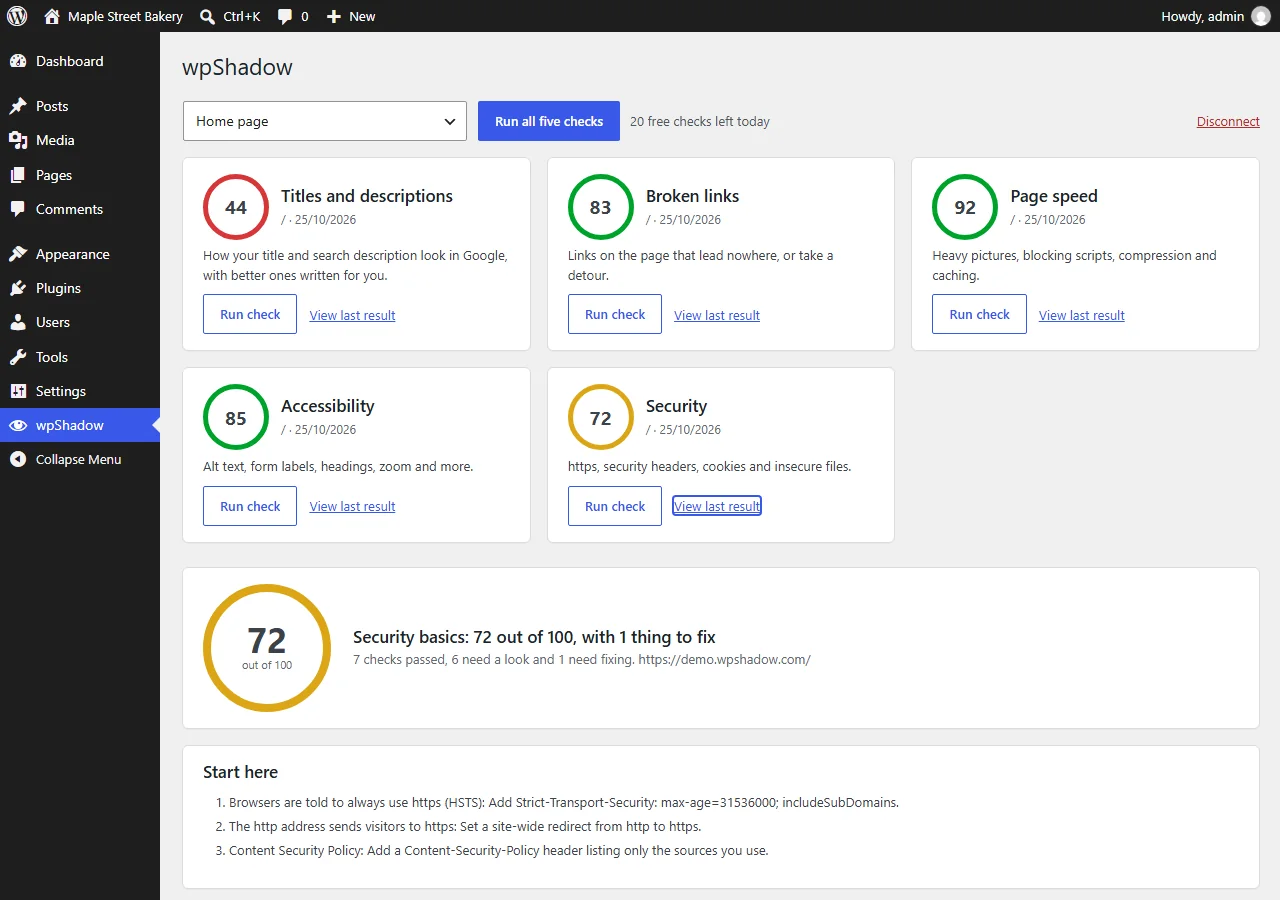Click the Media icon in sidebar

pos(18,140)
